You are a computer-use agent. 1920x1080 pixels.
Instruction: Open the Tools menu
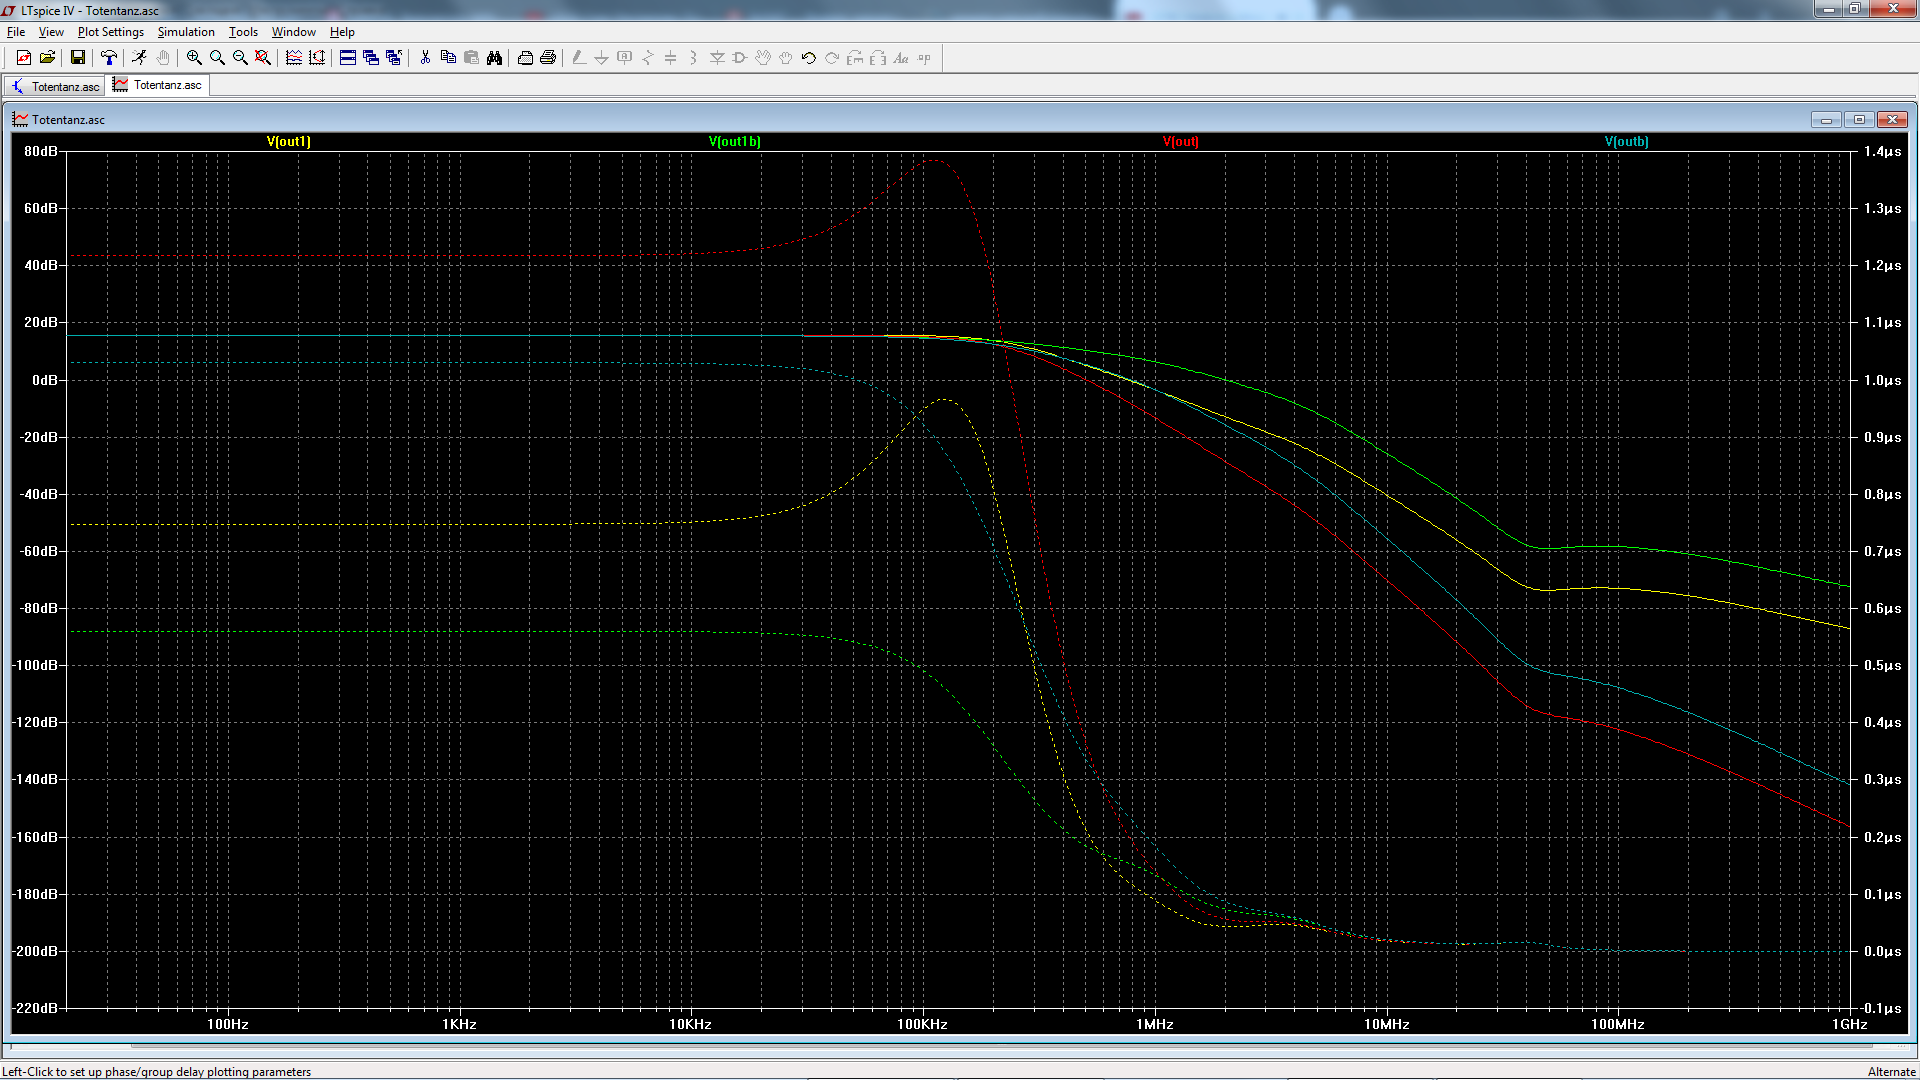tap(243, 32)
